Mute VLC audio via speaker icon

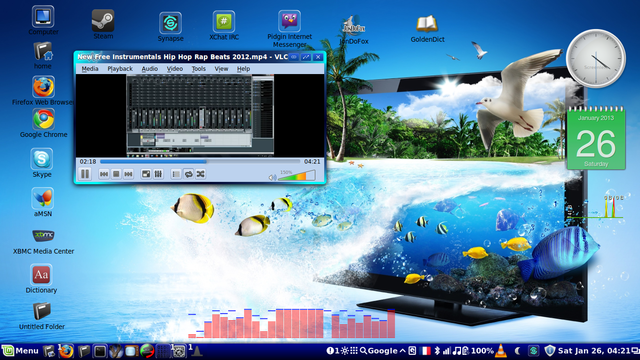click(x=272, y=177)
